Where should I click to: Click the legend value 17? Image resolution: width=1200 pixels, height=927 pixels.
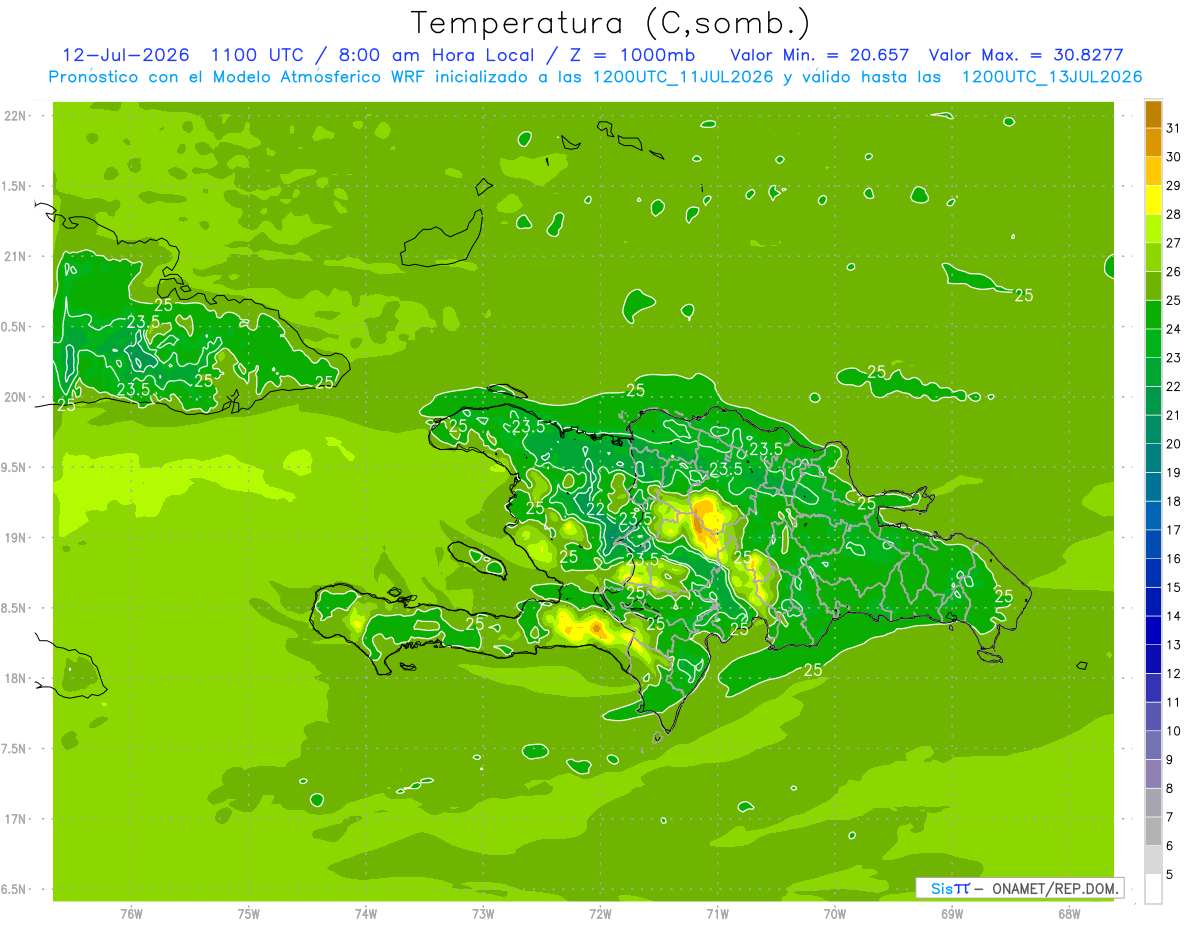1173,529
